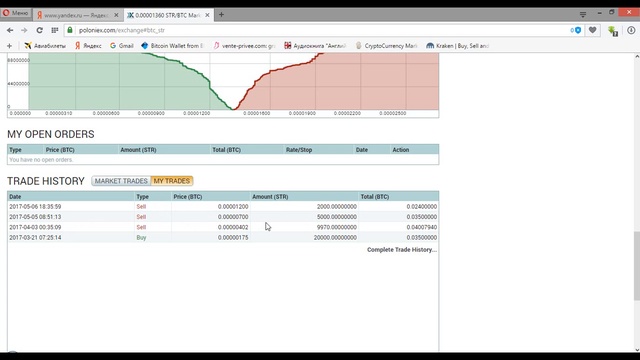Reload the Poloniex page
Image resolution: width=640 pixels, height=360 pixels.
coord(40,30)
